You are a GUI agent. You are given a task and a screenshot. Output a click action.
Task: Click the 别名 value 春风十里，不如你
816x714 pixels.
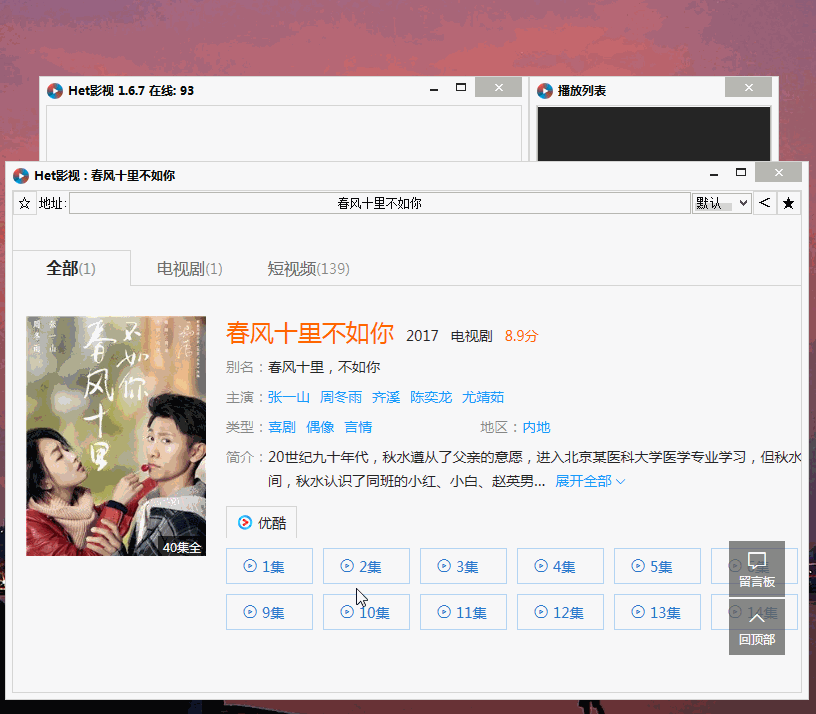324,367
